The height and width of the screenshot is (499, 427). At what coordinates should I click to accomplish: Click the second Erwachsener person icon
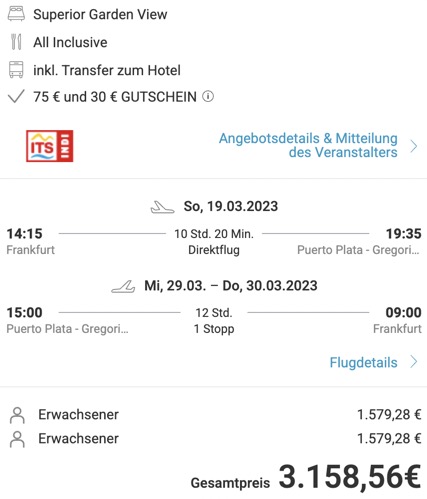(17, 439)
